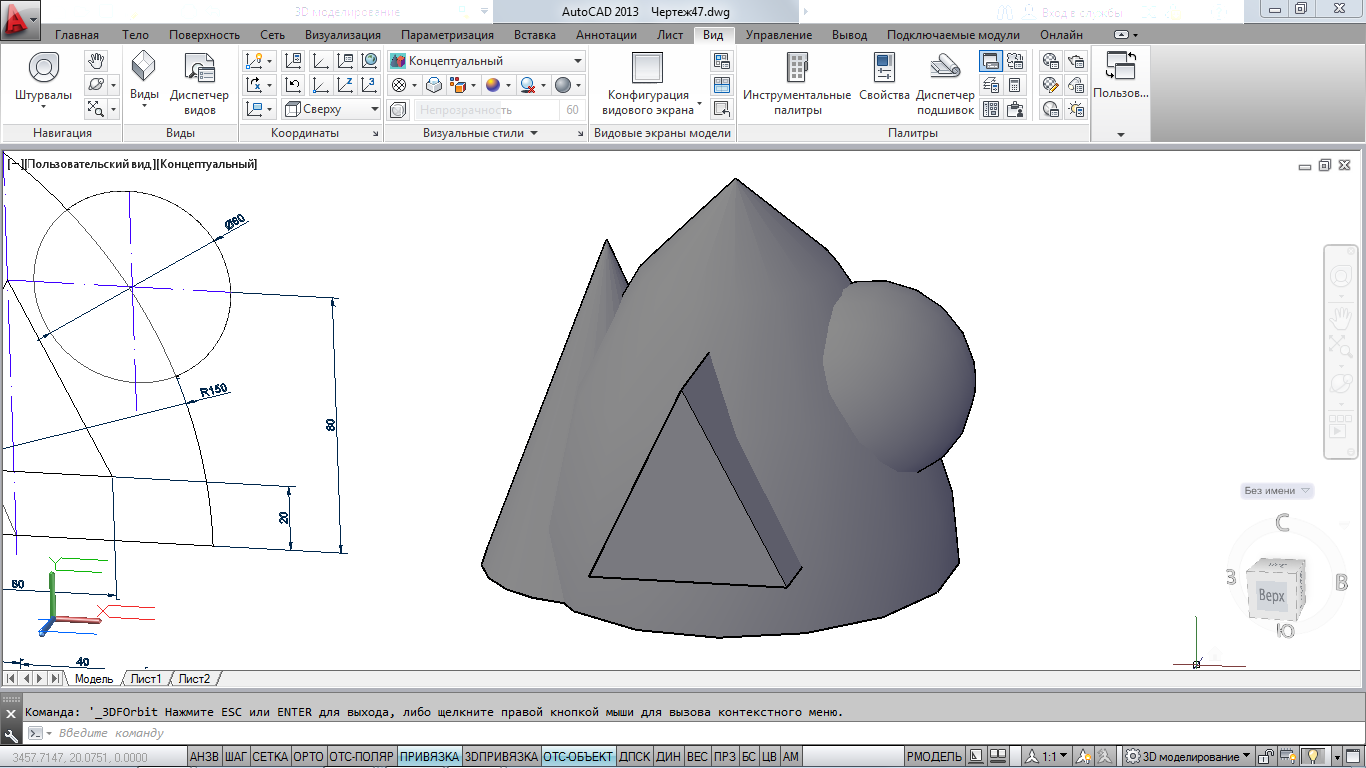Switch to the Лист1 layout tab
Image resolution: width=1366 pixels, height=768 pixels.
click(x=146, y=679)
